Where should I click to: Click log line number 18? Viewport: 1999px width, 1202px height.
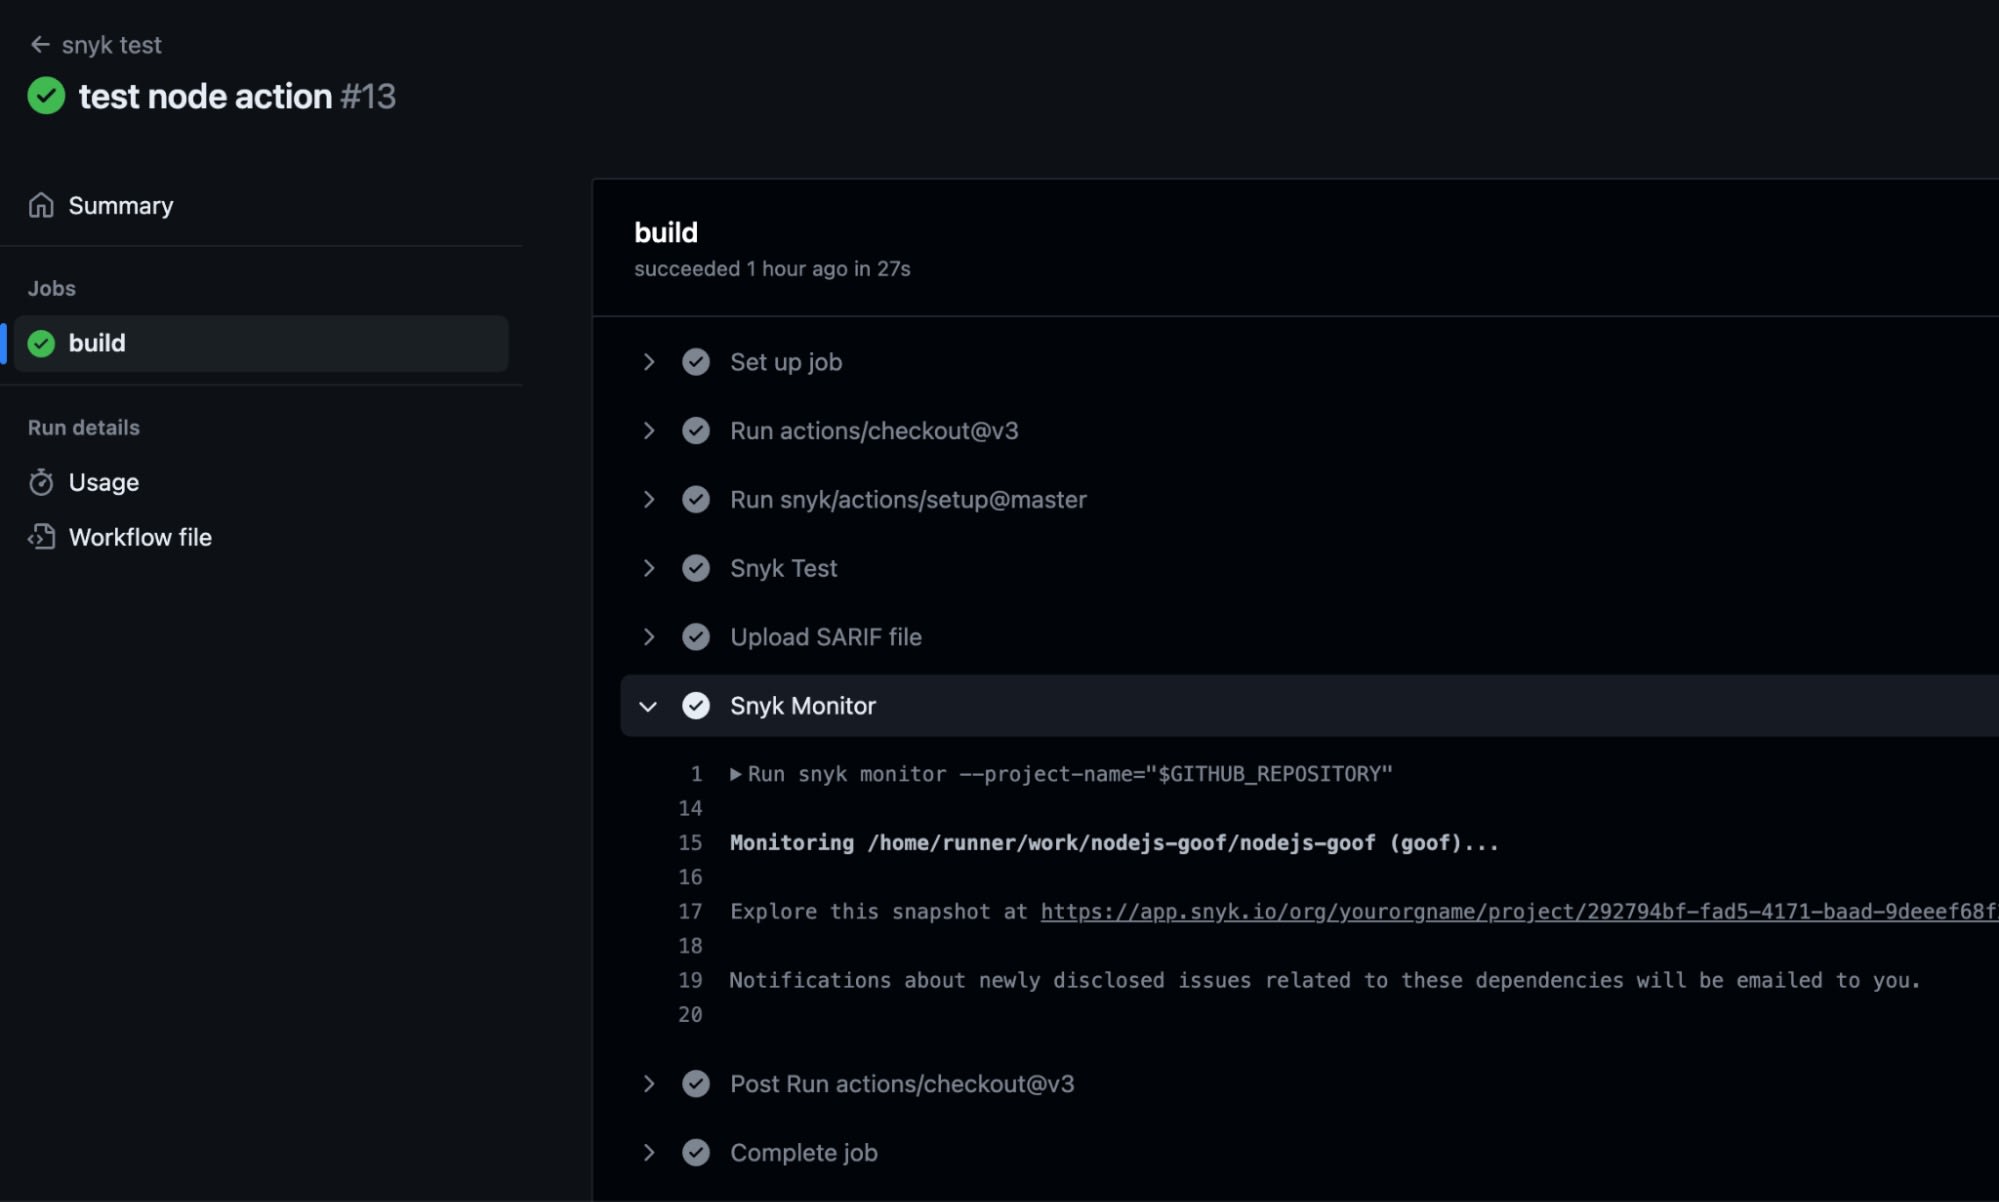[x=690, y=946]
